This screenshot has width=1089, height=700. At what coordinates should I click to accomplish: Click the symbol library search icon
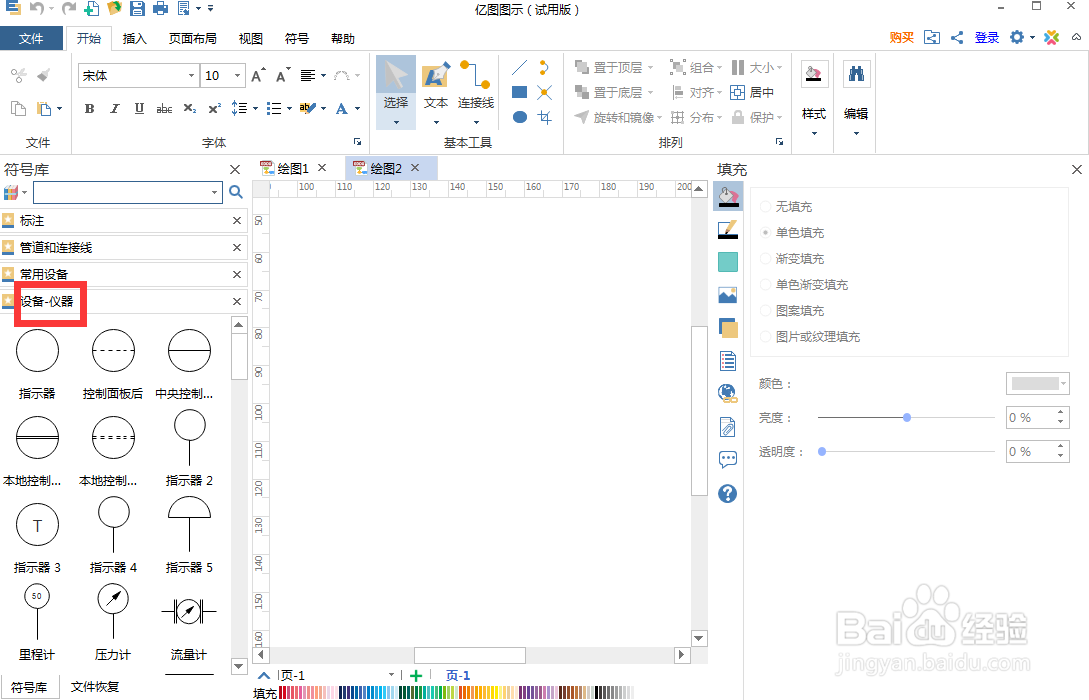[236, 192]
